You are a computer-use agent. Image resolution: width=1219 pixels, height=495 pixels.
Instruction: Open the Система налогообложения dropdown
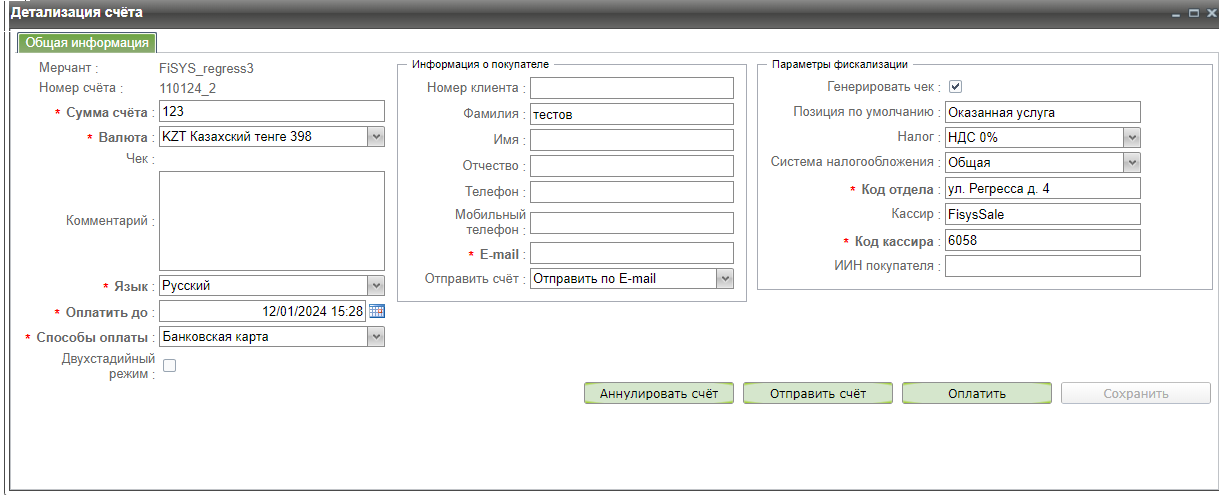tap(1131, 162)
